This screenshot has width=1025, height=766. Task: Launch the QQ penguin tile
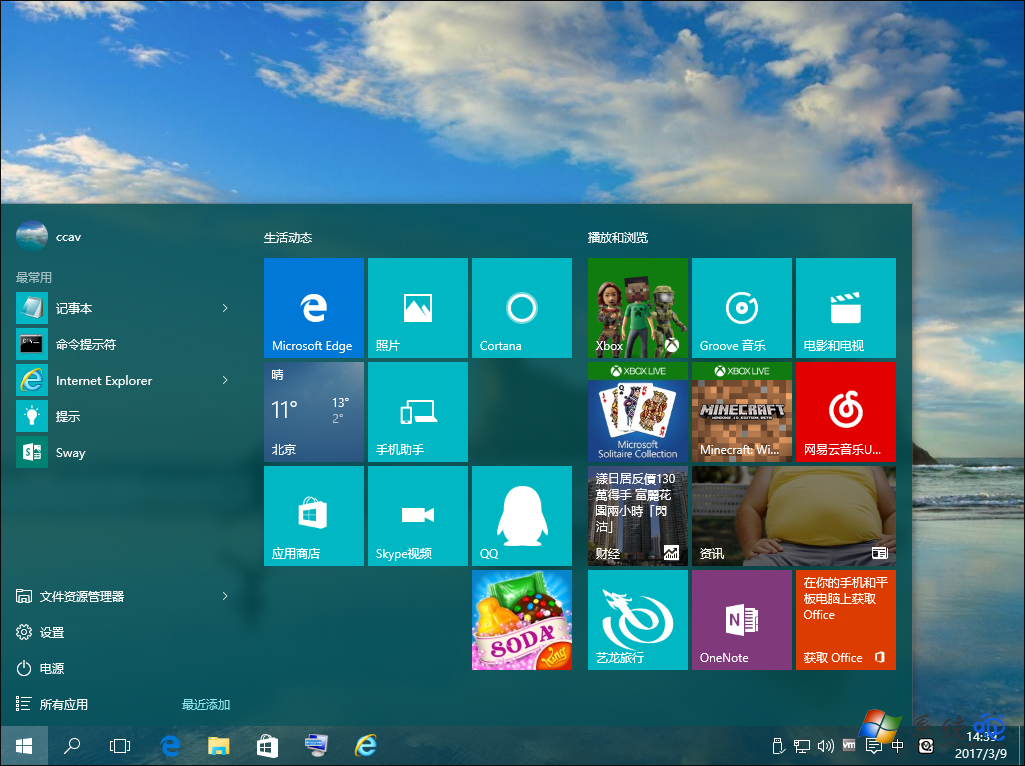click(522, 516)
